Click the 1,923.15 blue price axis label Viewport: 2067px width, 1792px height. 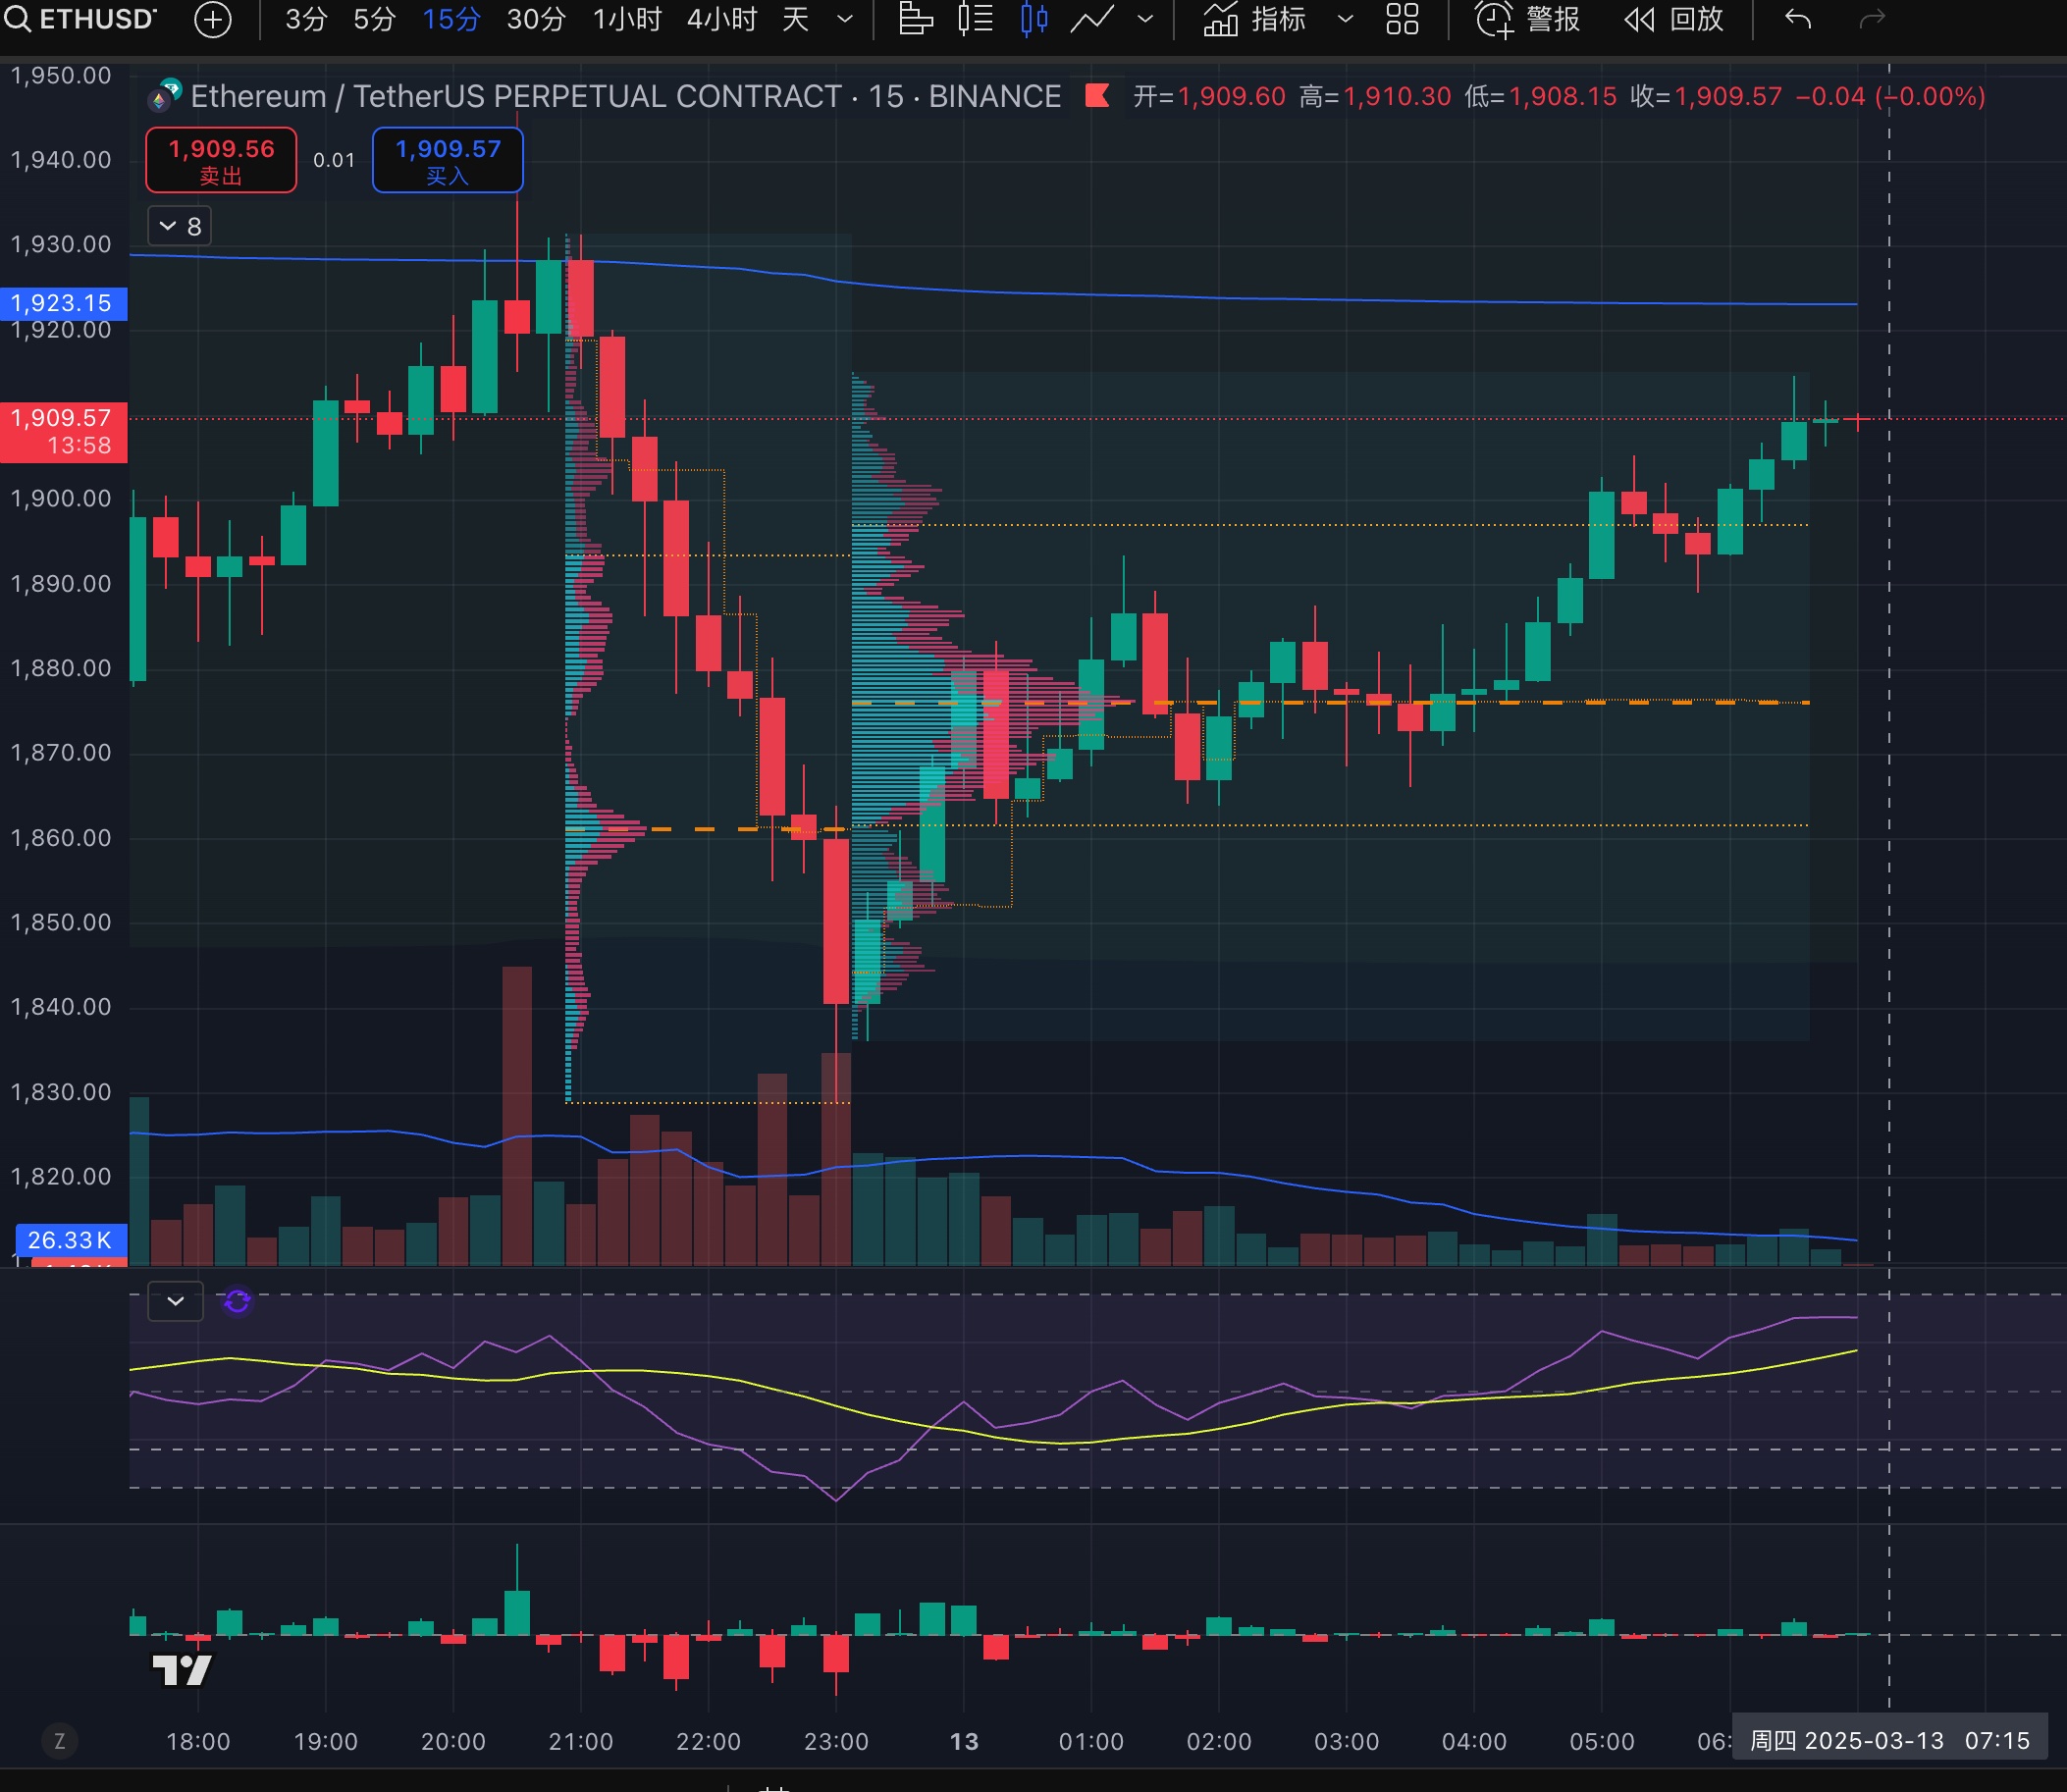(x=63, y=303)
